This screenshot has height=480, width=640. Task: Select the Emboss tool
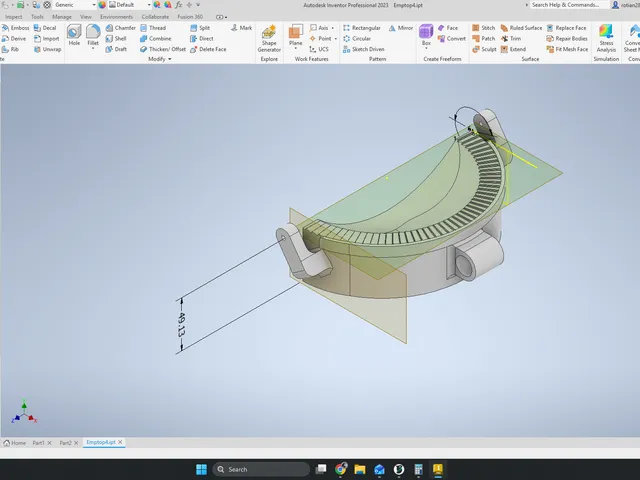16,28
